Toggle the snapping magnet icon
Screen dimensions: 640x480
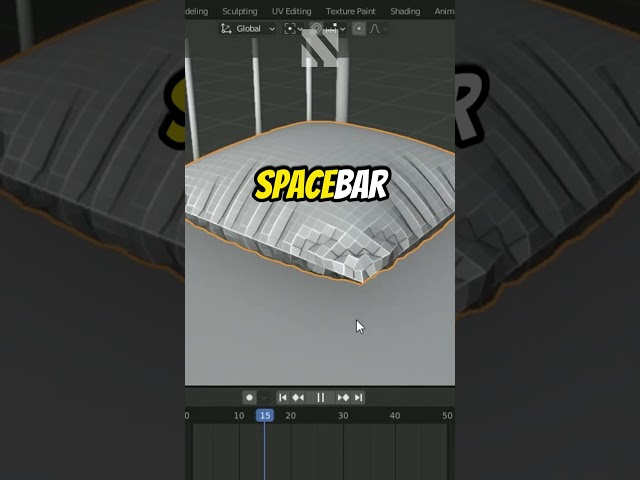point(316,29)
